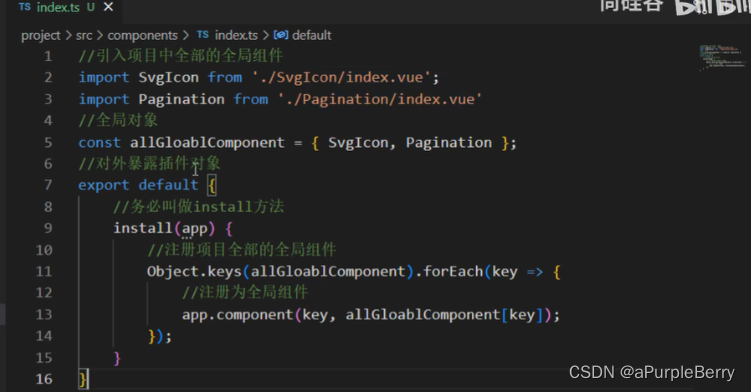Viewport: 751px width, 392px height.
Task: Click 'Object' on line 11
Action: (172, 272)
